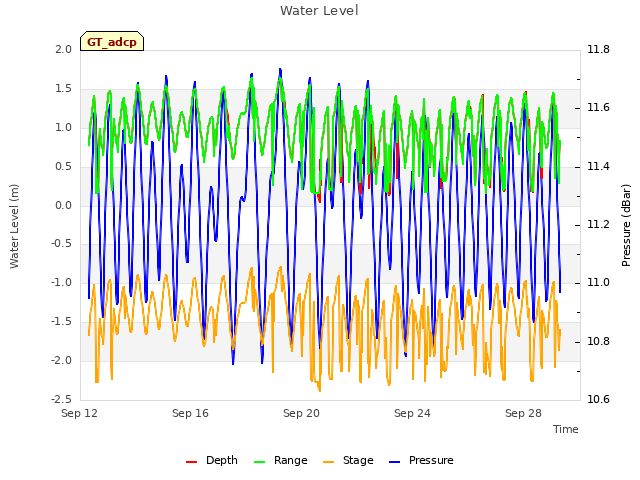Click the 1.5 left axis tick label
The height and width of the screenshot is (480, 640).
pyautogui.click(x=63, y=88)
